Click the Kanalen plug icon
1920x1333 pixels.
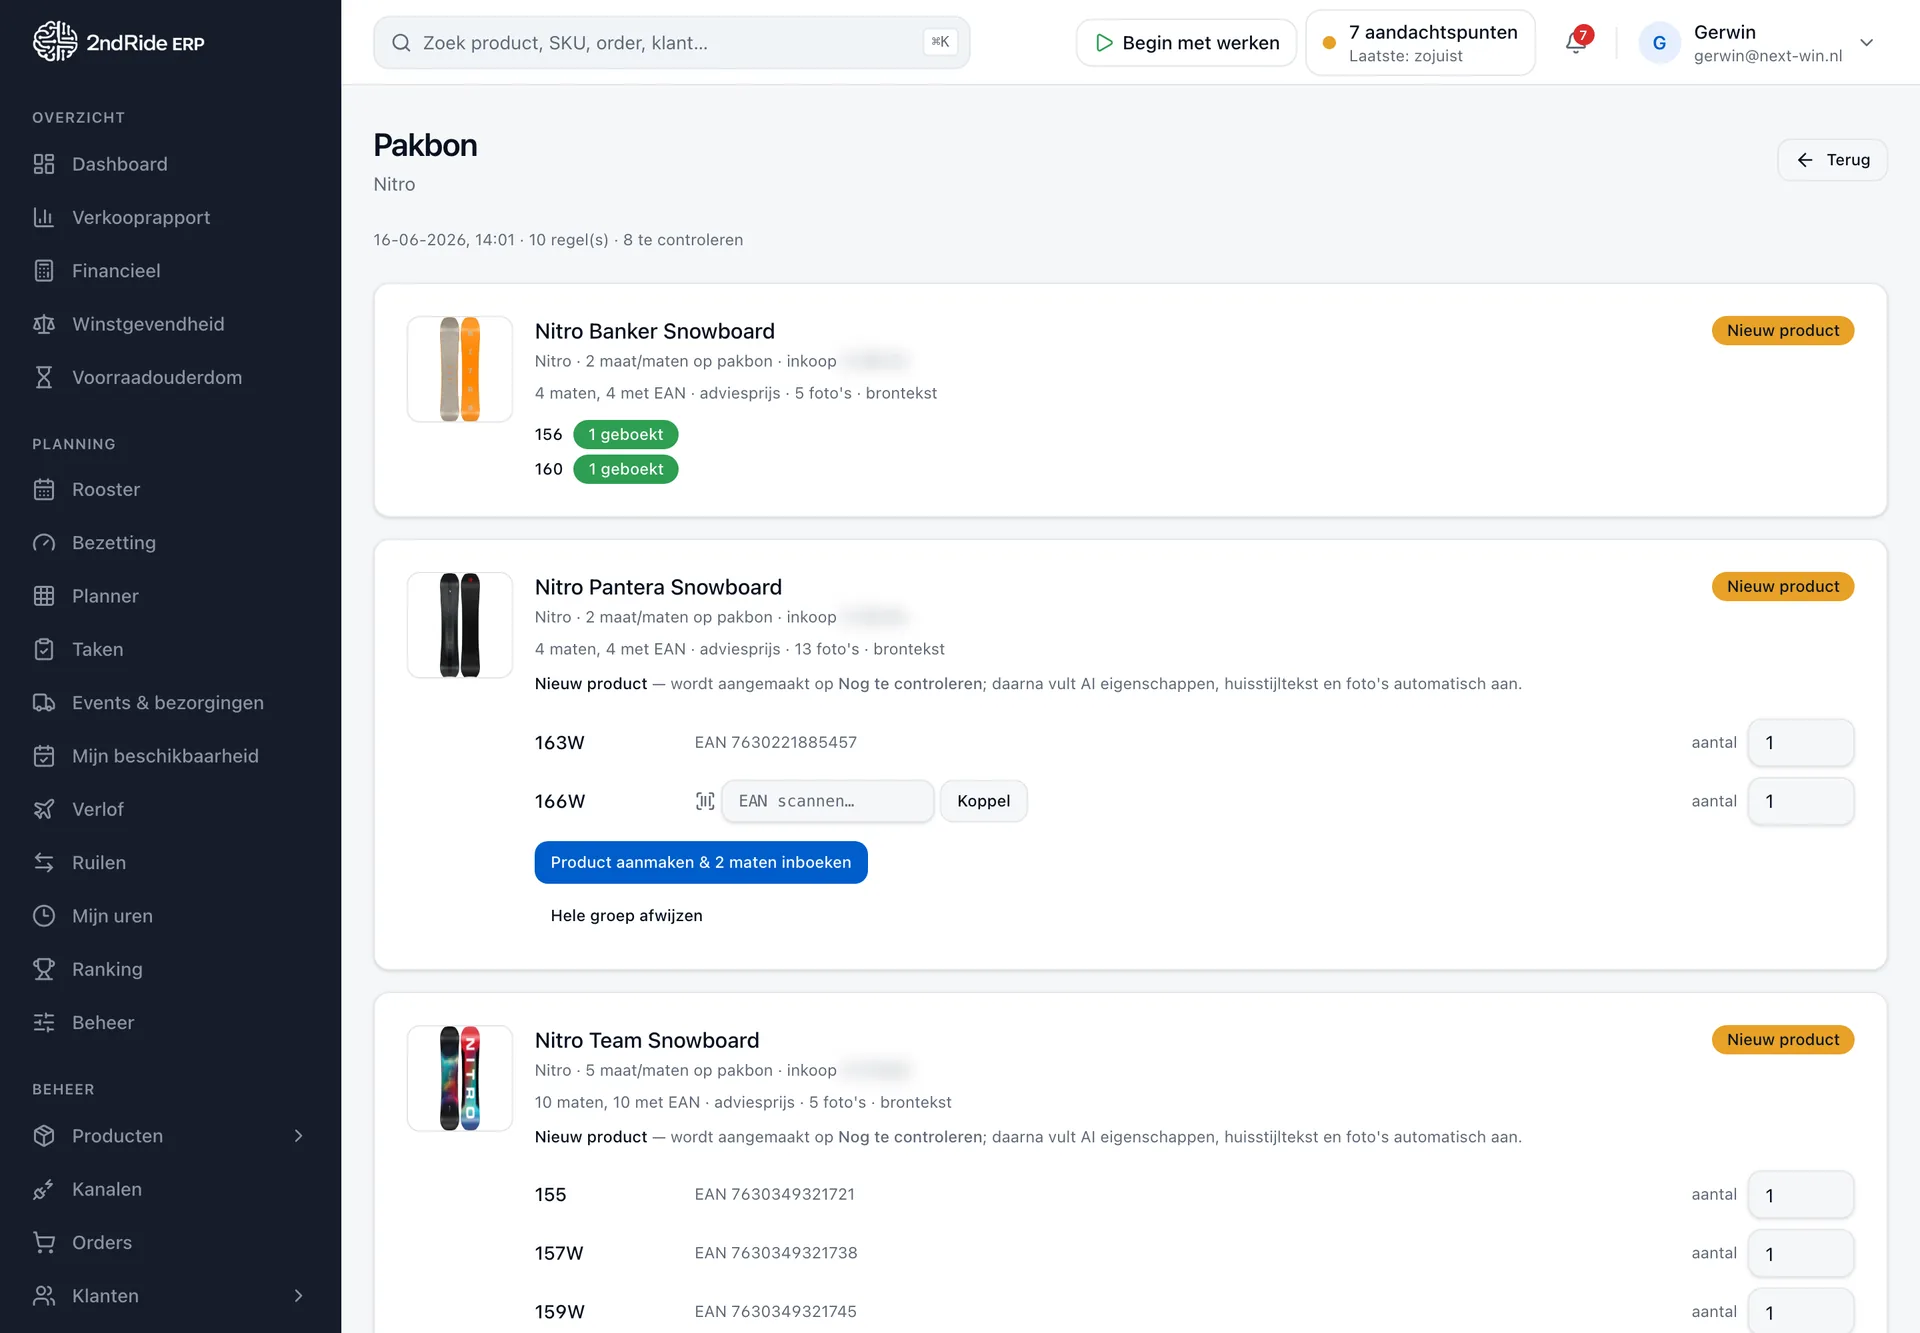pos(44,1189)
